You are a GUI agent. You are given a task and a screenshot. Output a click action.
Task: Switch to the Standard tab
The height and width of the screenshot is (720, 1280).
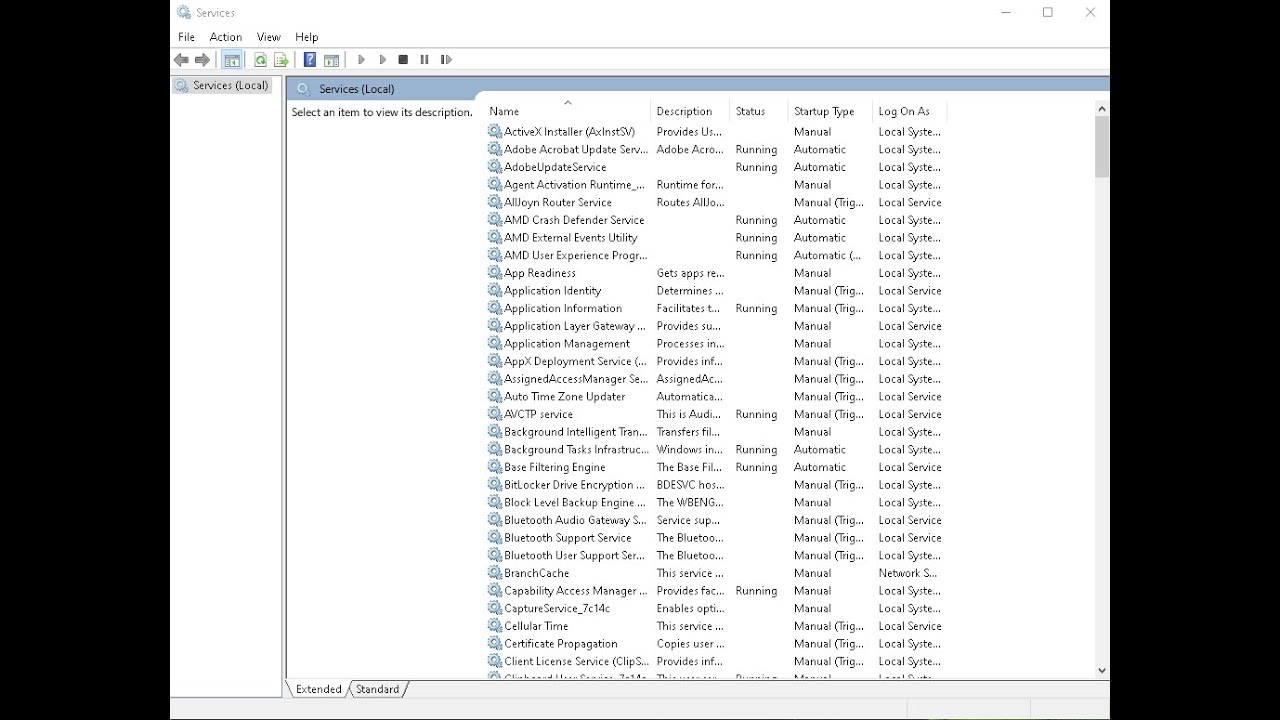tap(377, 689)
